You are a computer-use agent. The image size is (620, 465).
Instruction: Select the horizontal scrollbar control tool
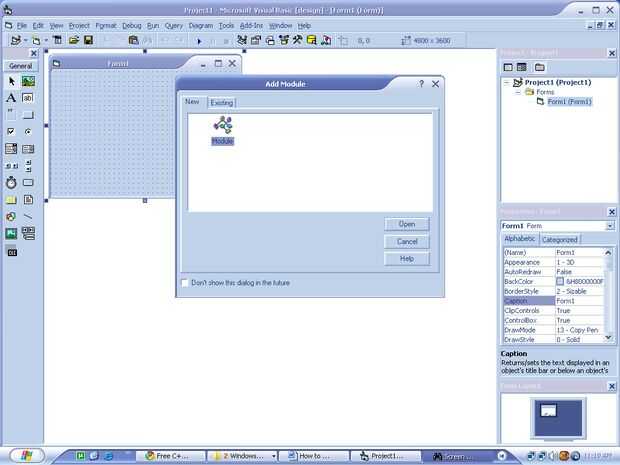11,166
